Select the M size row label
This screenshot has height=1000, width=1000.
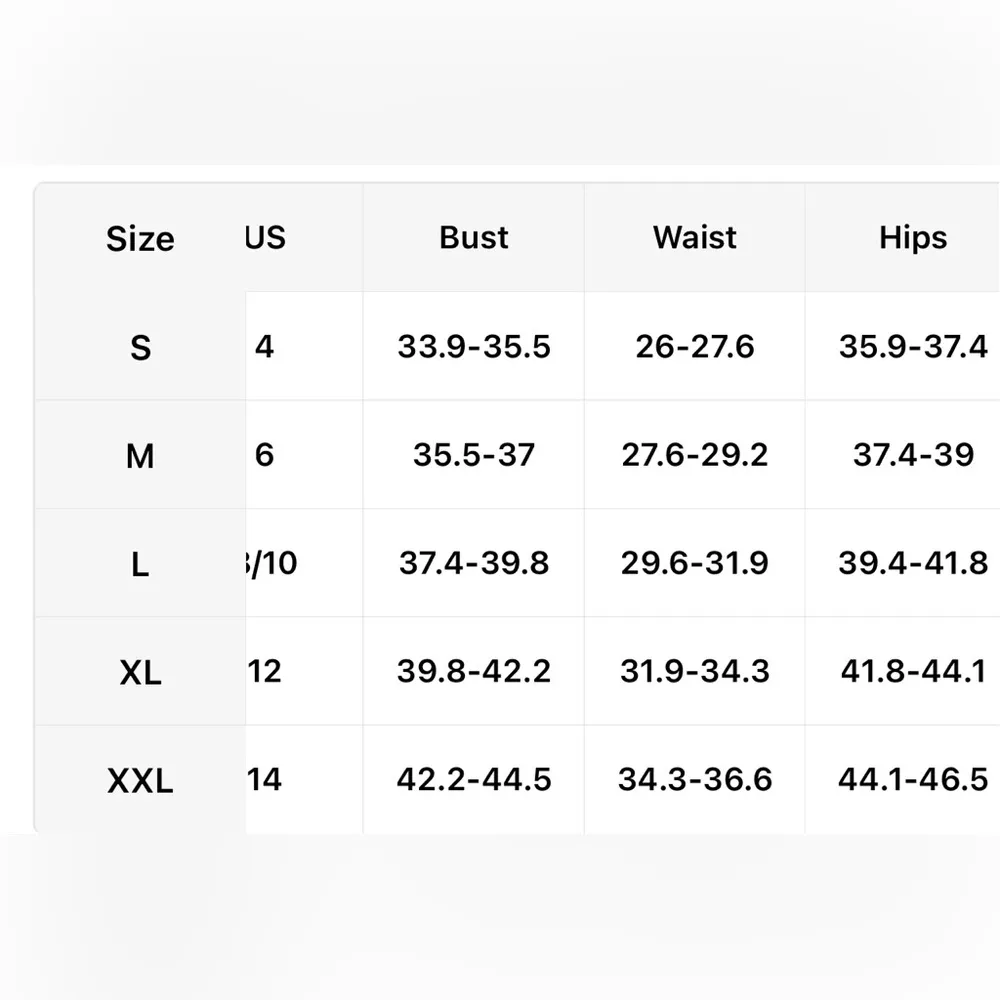tap(140, 456)
